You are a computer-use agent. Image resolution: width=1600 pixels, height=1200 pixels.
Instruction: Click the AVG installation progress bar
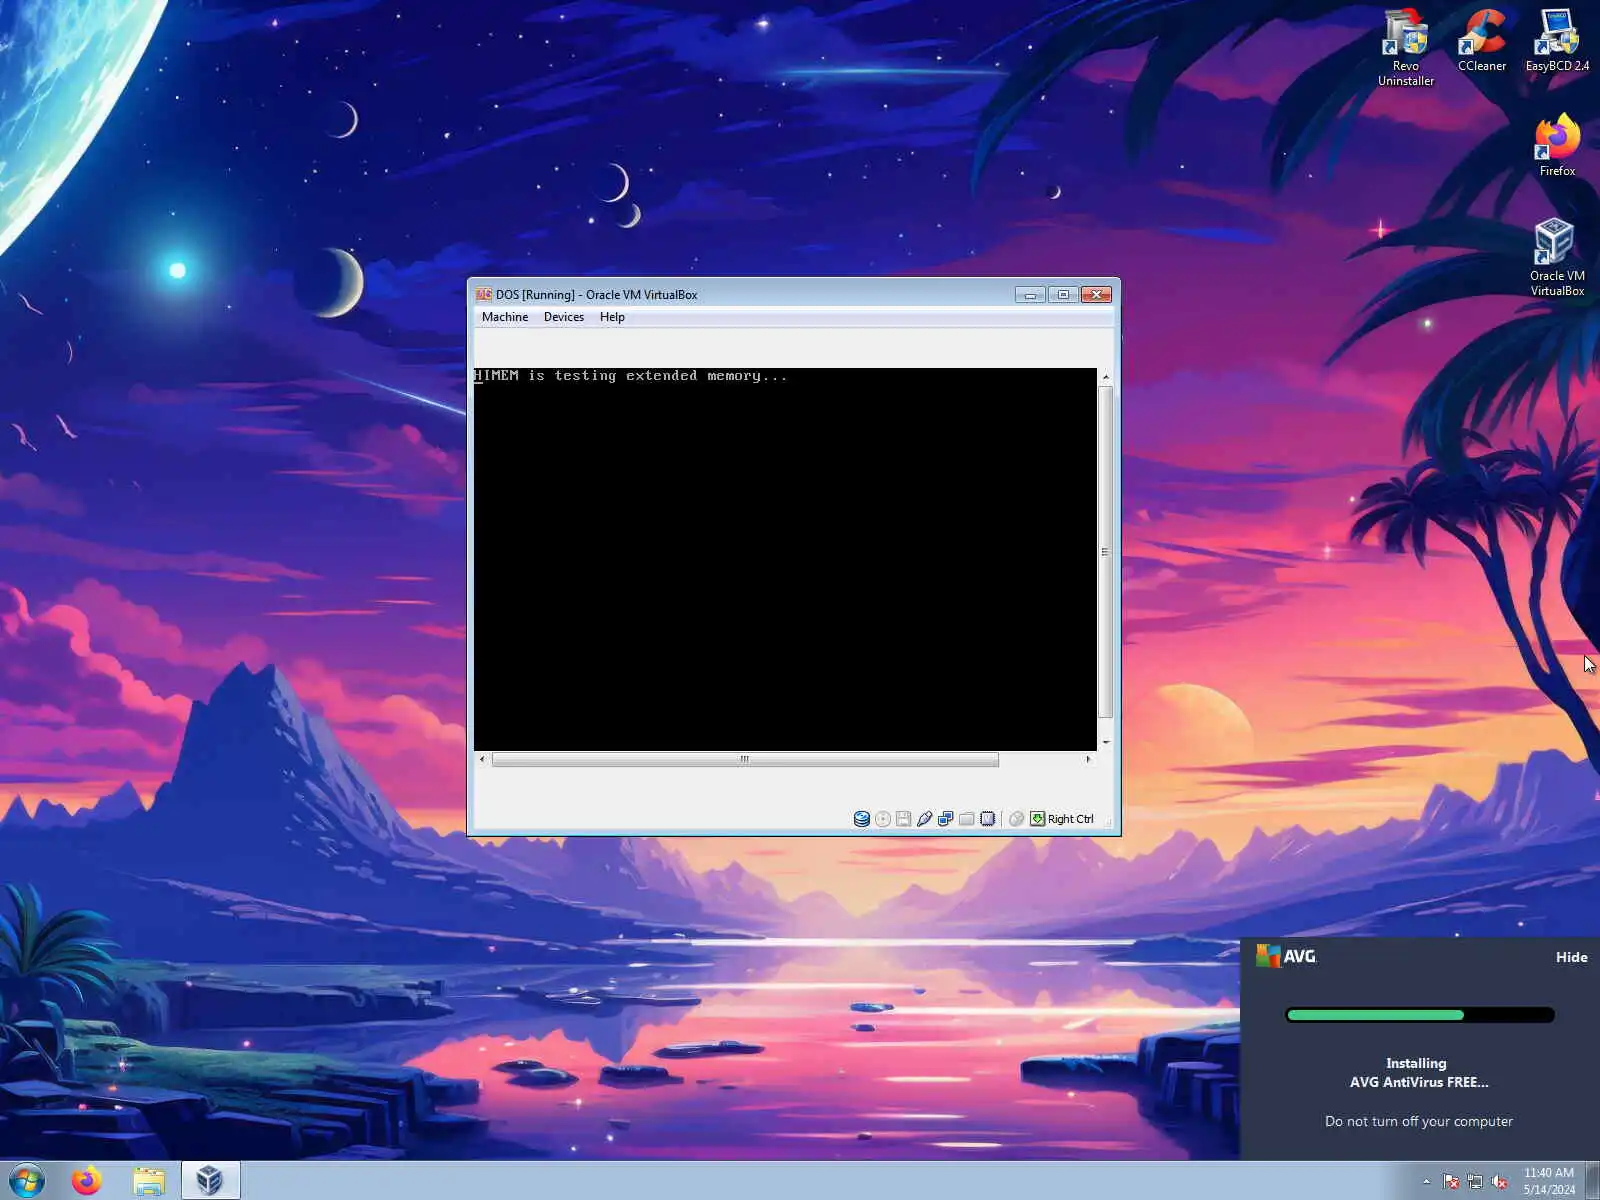1419,1015
